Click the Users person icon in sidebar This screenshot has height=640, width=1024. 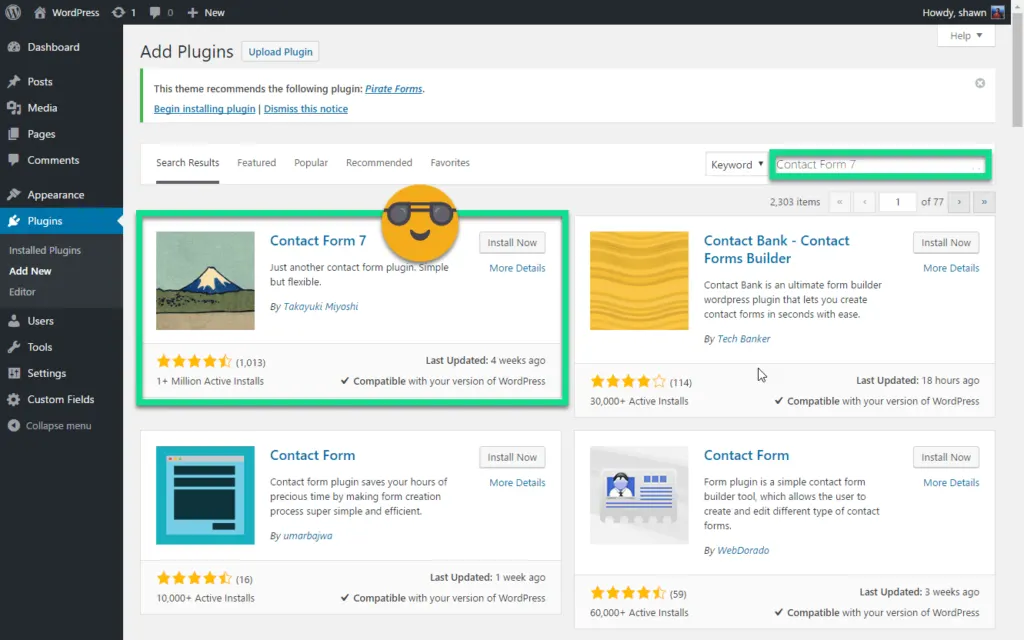(x=14, y=321)
